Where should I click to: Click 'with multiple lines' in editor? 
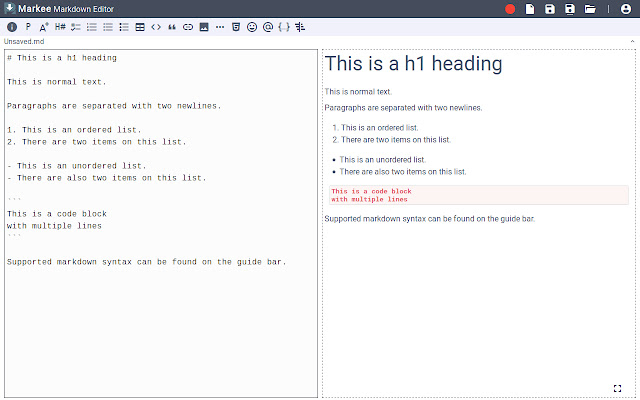54,226
